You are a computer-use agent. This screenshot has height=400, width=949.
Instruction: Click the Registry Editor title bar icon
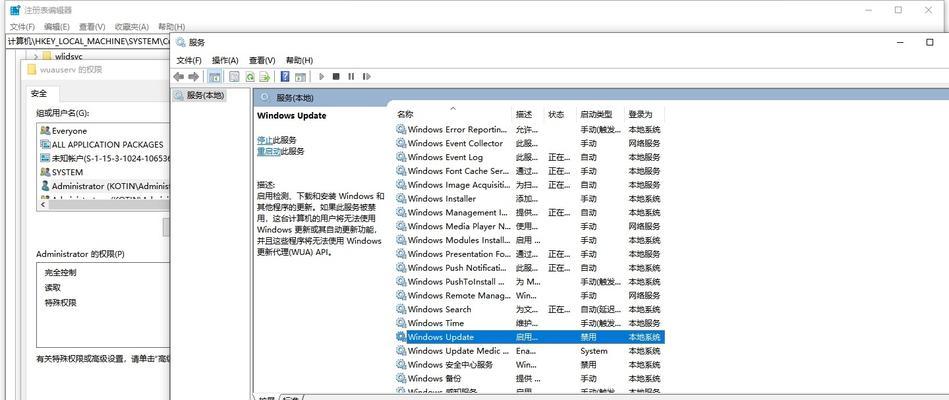tap(15, 10)
